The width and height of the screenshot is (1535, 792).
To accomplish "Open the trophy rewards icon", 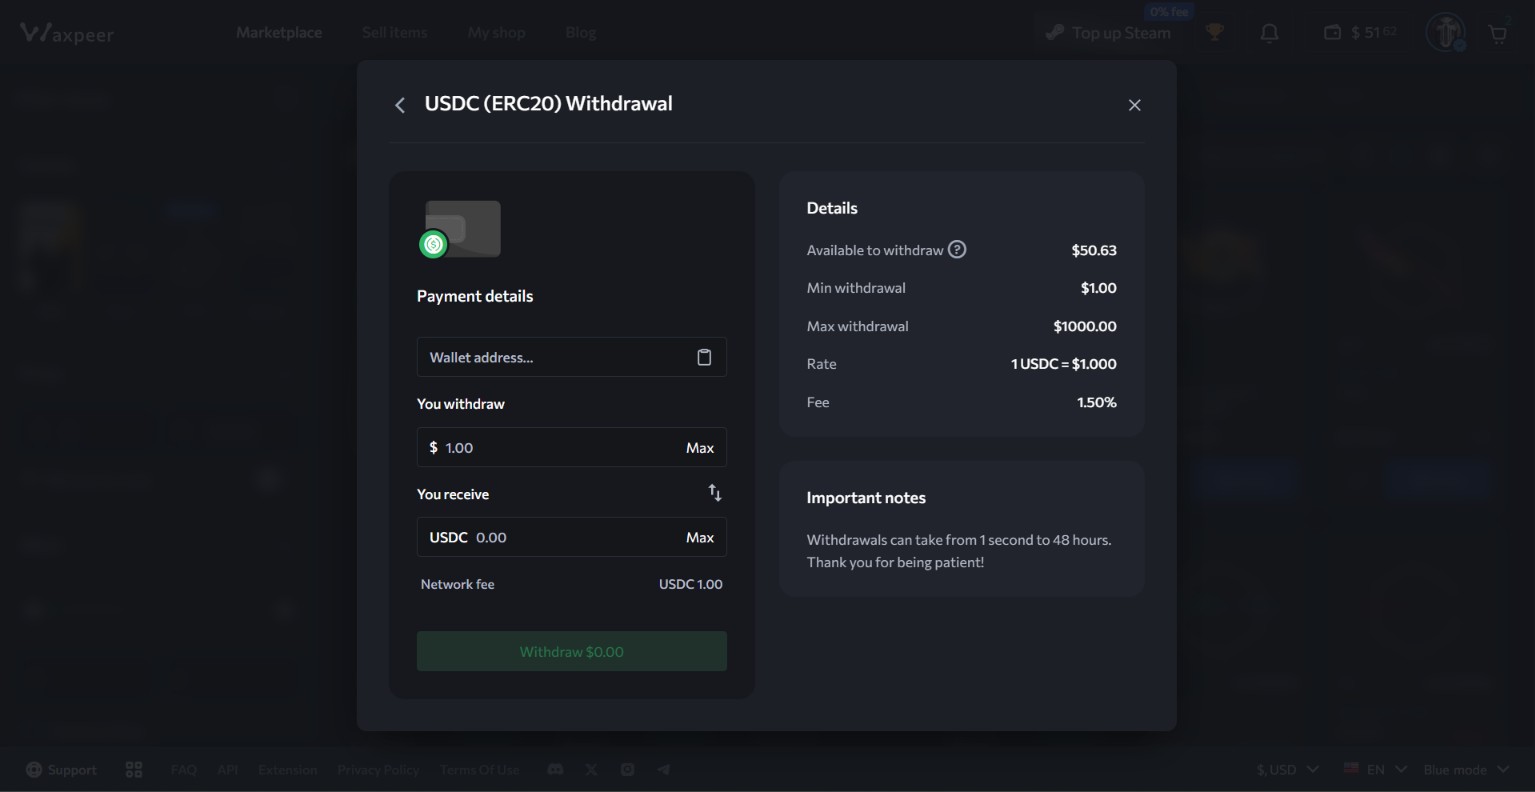I will 1214,33.
